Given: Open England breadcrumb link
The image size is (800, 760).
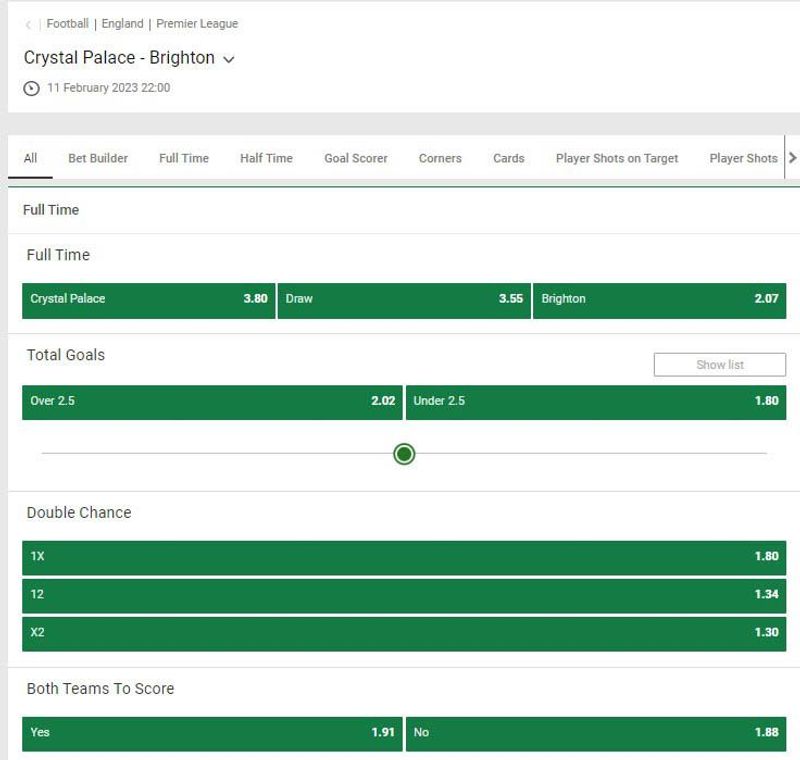Looking at the screenshot, I should [122, 23].
